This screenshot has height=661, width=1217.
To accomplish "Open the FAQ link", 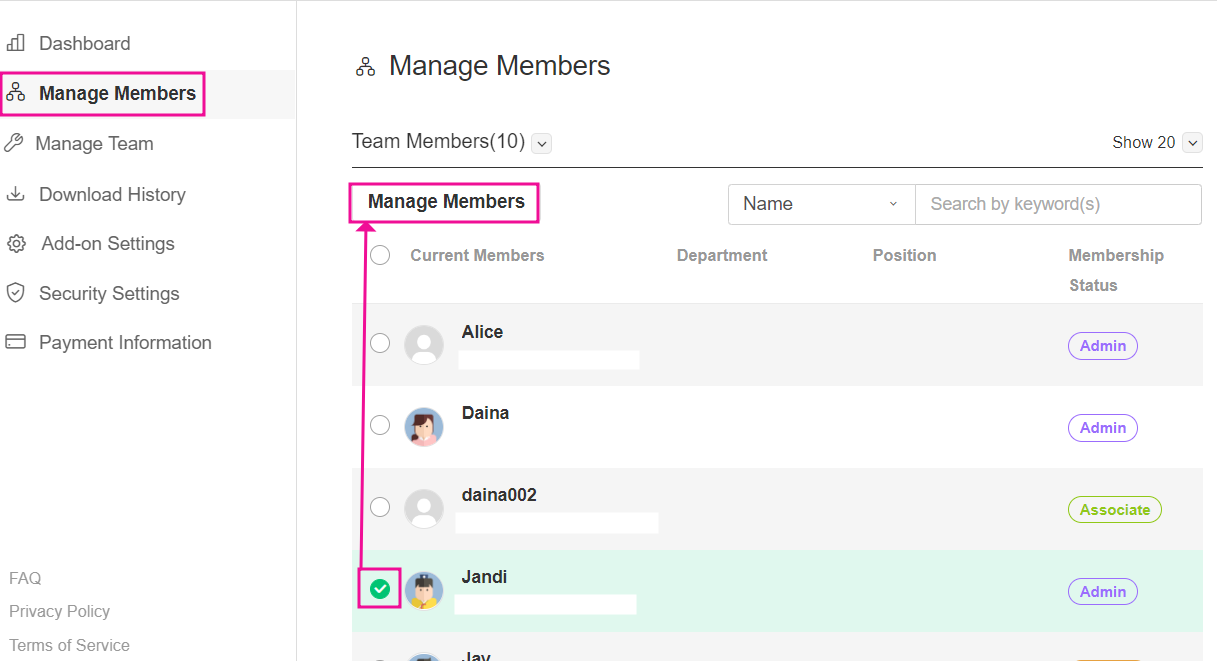I will (x=25, y=578).
